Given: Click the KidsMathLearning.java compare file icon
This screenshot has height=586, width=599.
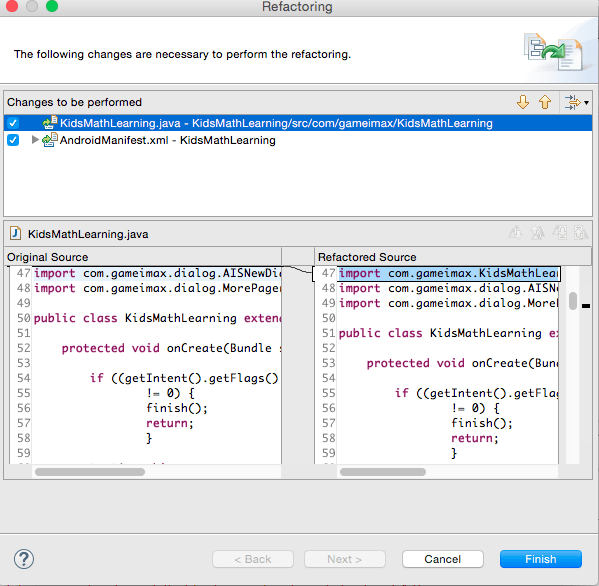Looking at the screenshot, I should 15,233.
